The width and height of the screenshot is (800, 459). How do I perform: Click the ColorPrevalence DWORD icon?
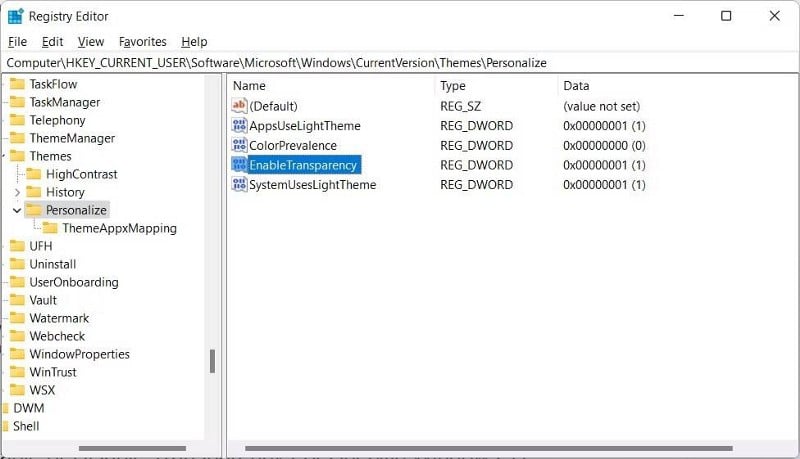pos(239,145)
